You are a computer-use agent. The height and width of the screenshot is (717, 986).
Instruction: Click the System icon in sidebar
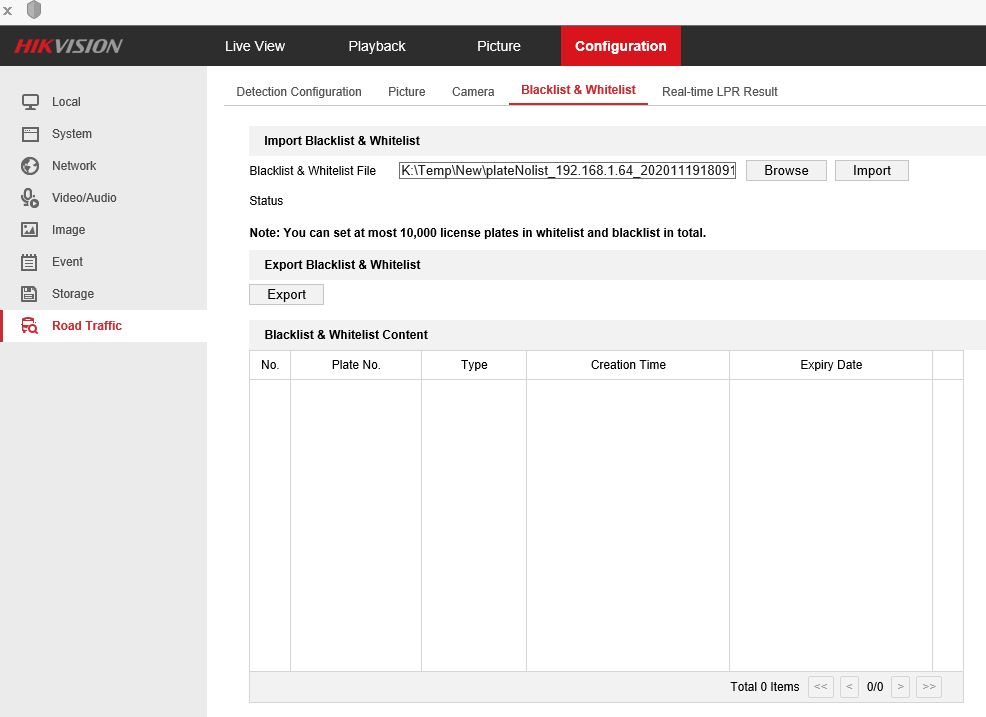(x=30, y=134)
